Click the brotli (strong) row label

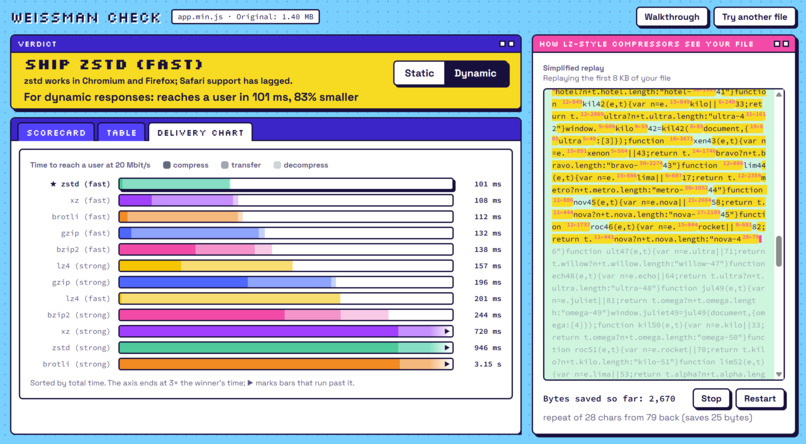tap(77, 364)
